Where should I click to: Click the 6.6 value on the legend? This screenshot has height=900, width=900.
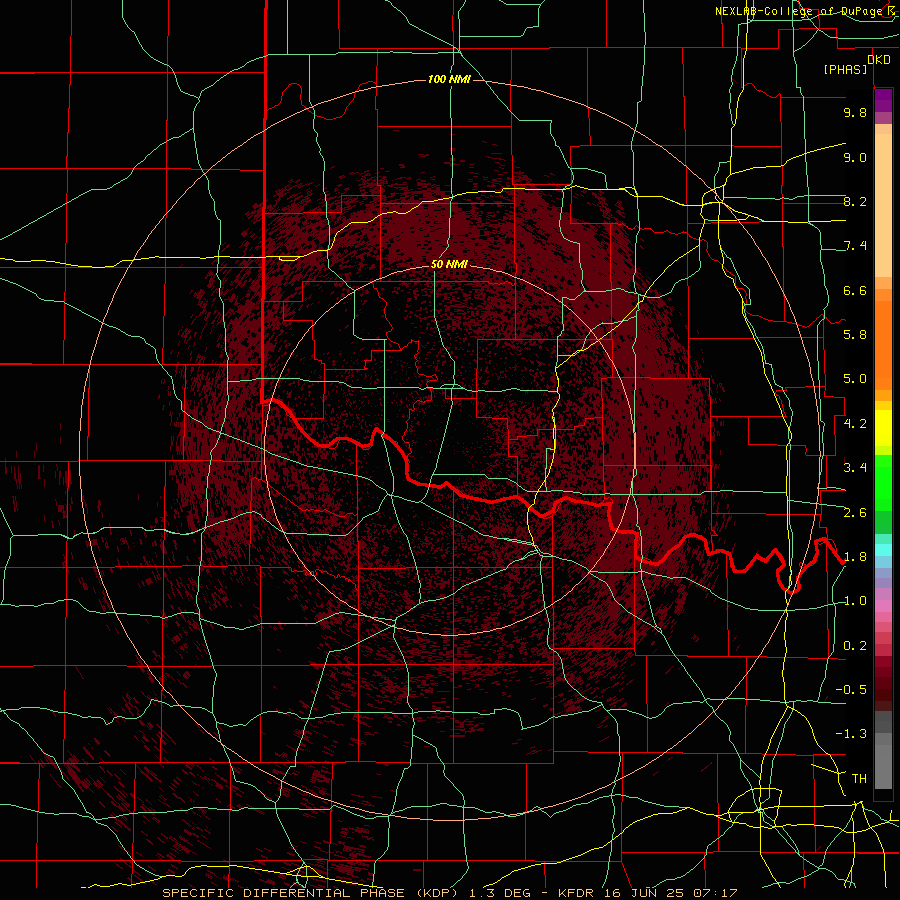[x=855, y=290]
